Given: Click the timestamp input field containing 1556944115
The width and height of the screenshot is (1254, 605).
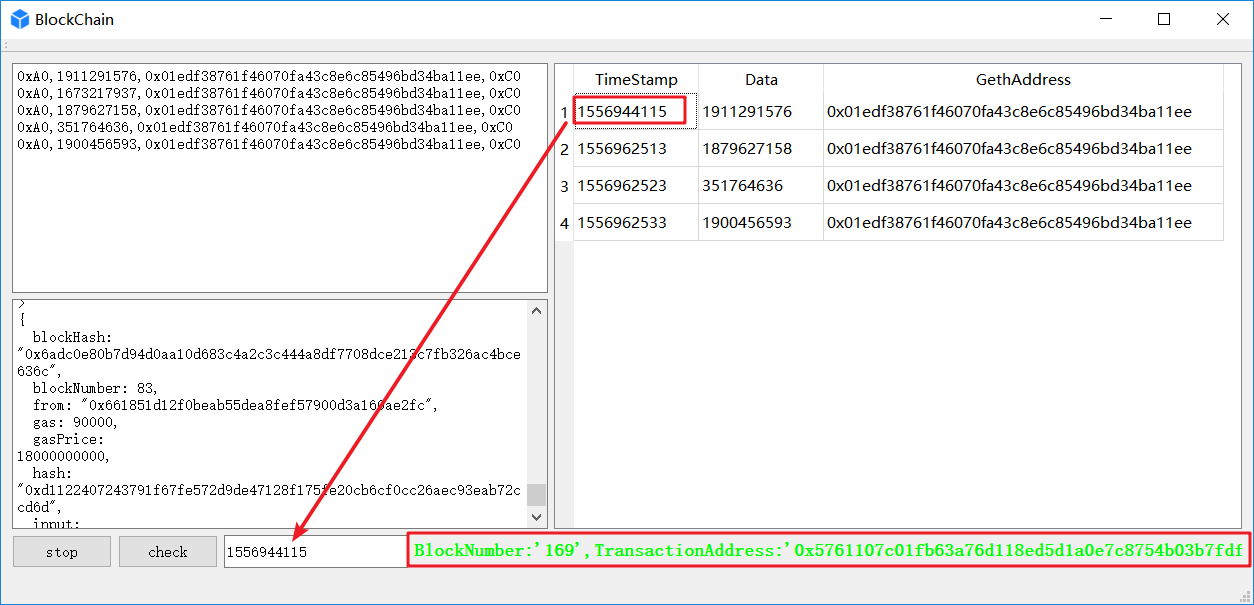Looking at the screenshot, I should click(315, 552).
